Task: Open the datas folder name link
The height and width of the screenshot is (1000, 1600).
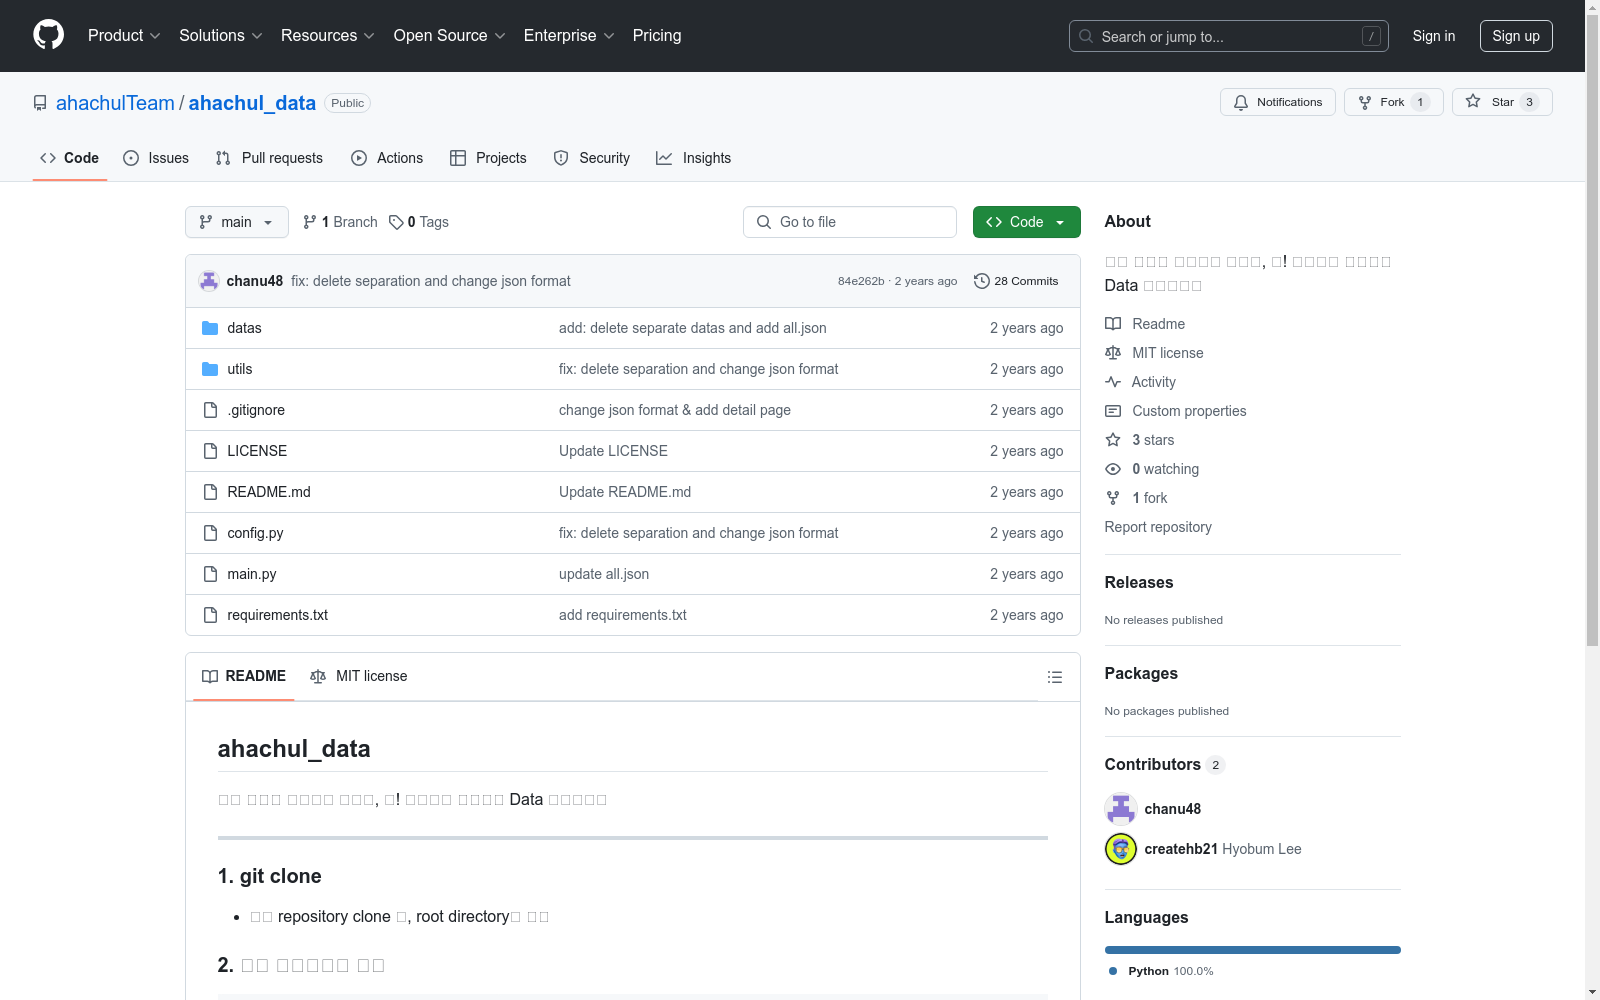Action: [x=244, y=328]
